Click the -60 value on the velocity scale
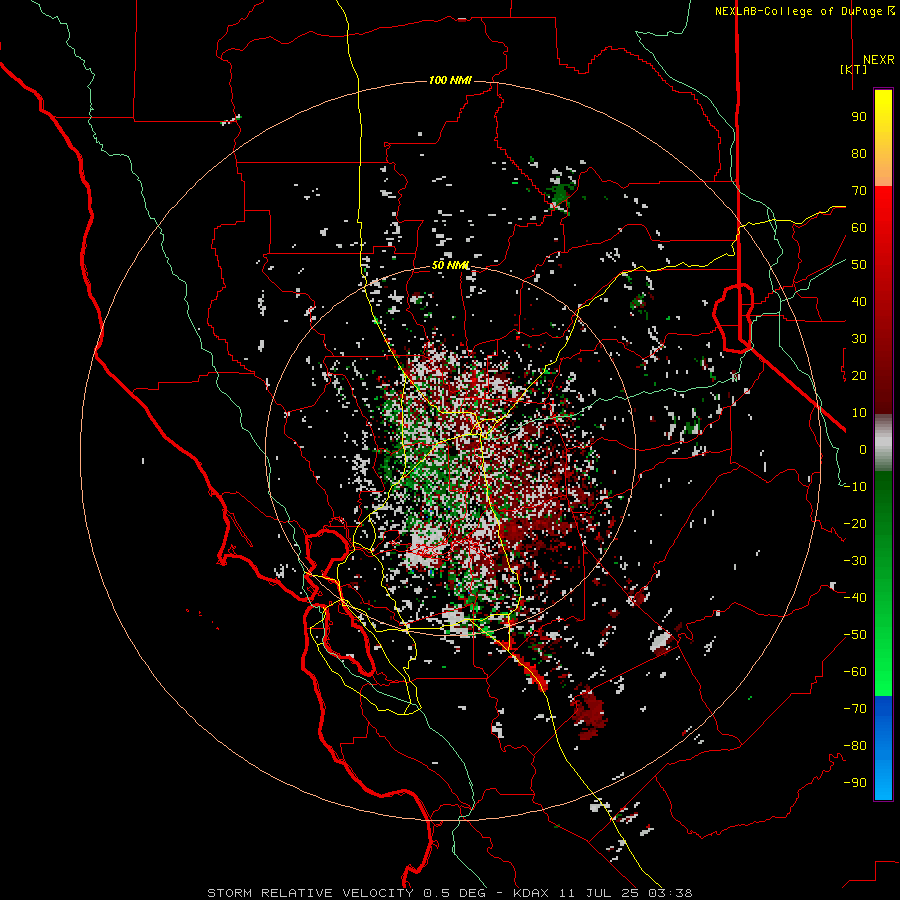 [855, 672]
